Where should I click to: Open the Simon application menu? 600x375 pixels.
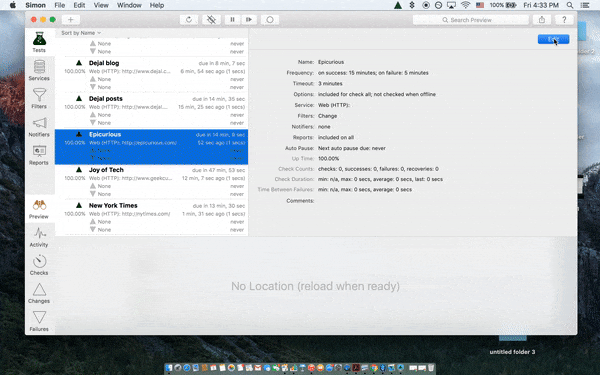35,5
